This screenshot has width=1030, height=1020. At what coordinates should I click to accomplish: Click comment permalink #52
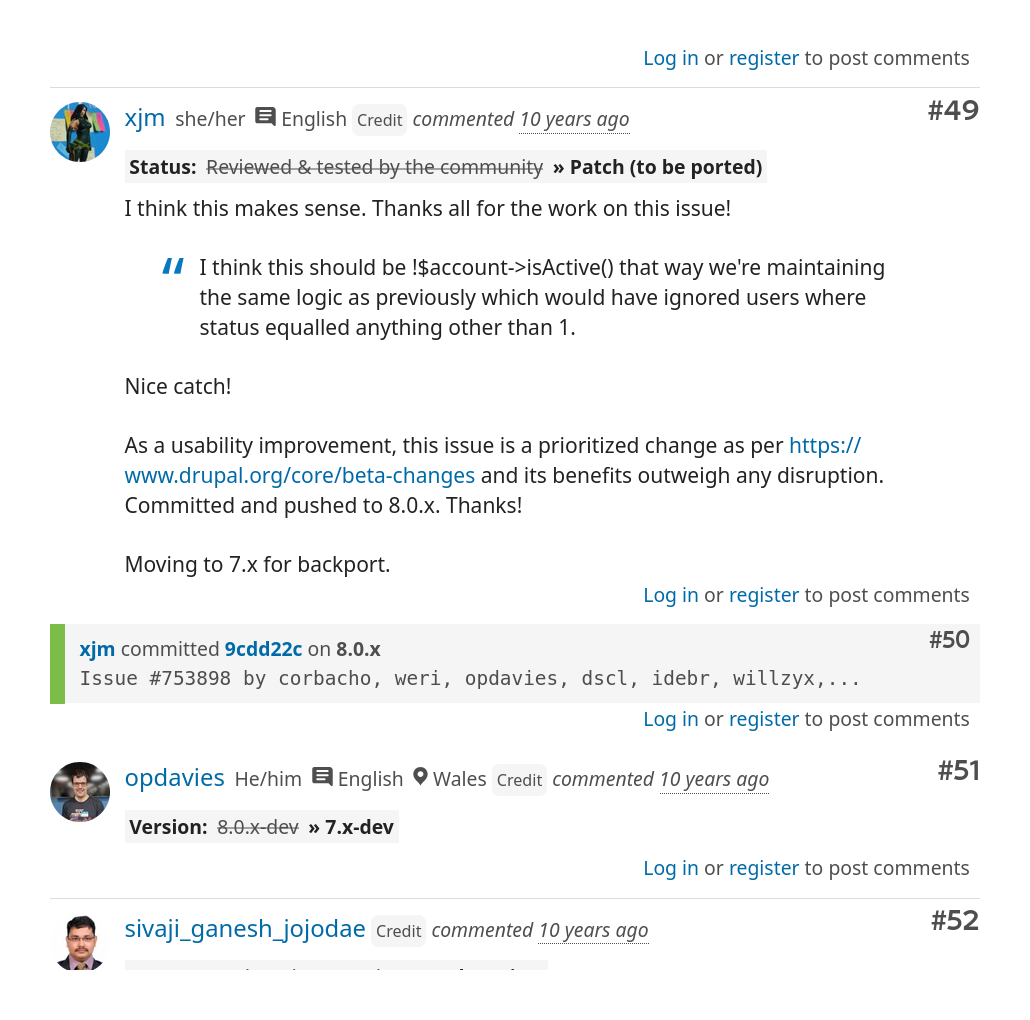pyautogui.click(x=954, y=920)
